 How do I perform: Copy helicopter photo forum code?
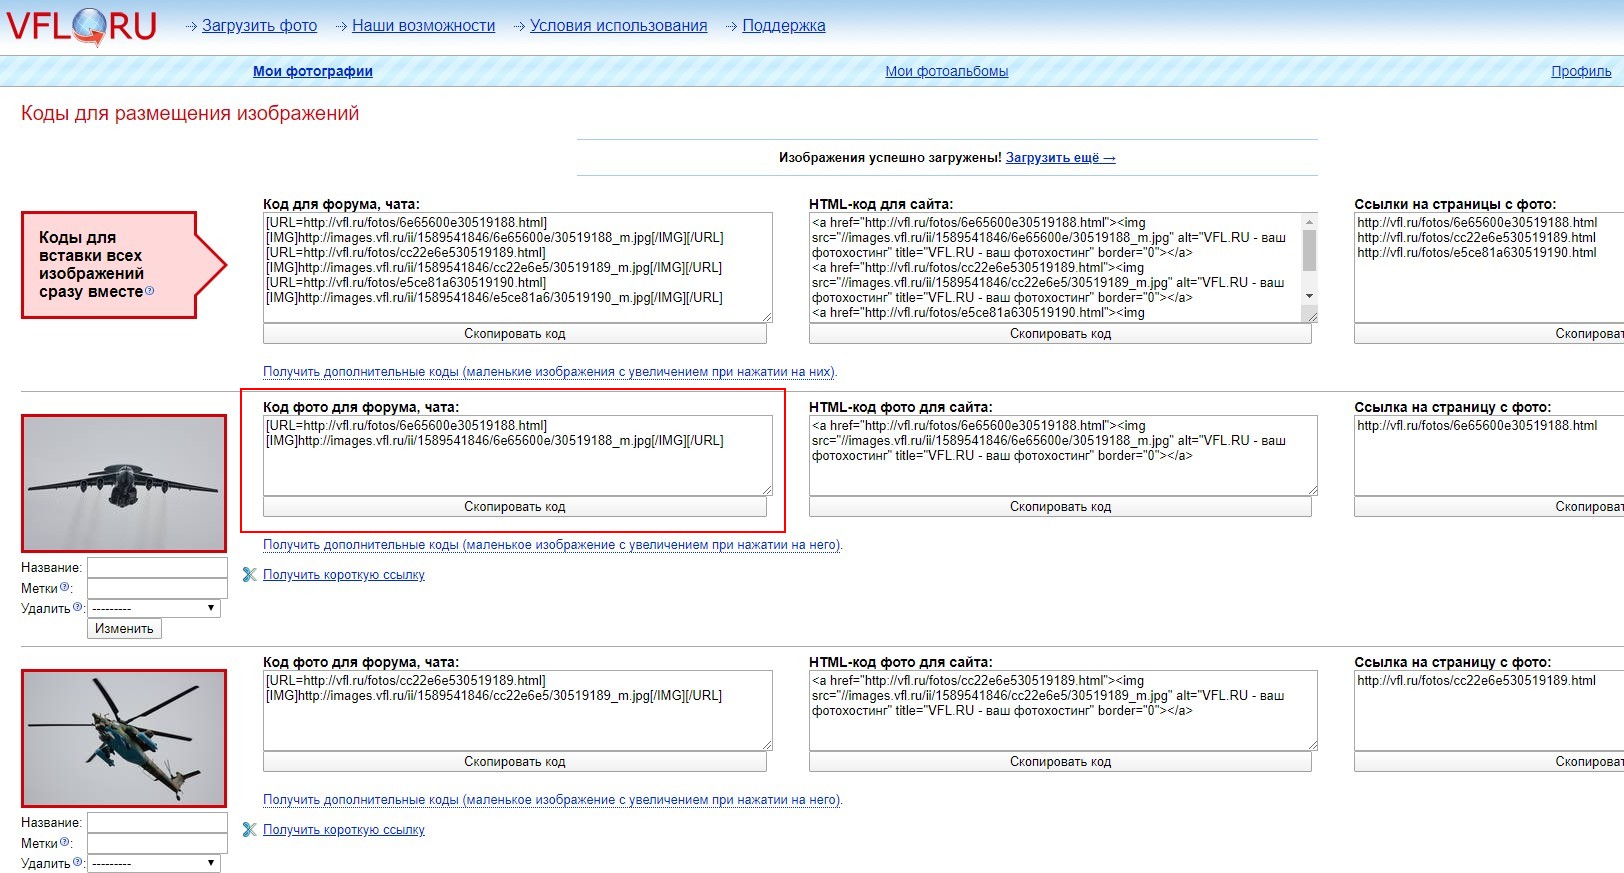tap(515, 762)
